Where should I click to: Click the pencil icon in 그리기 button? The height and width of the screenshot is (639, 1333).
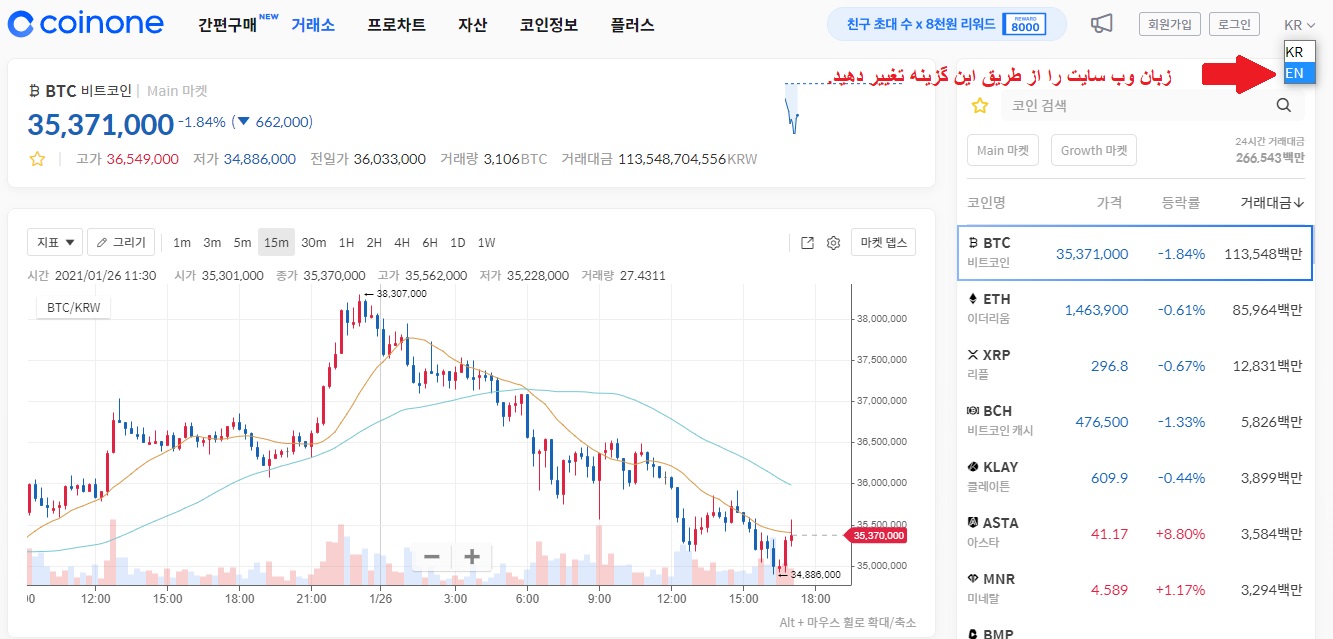pyautogui.click(x=102, y=242)
